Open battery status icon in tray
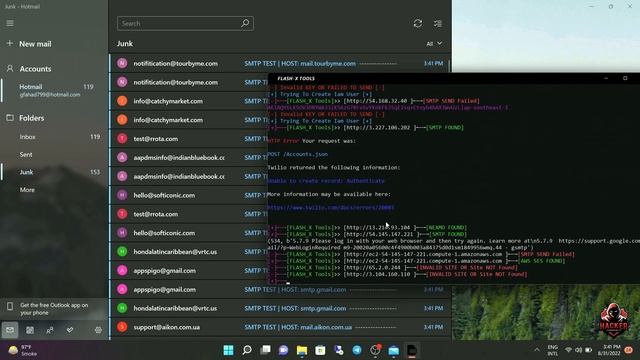This screenshot has height=360, width=640. pyautogui.click(x=589, y=350)
